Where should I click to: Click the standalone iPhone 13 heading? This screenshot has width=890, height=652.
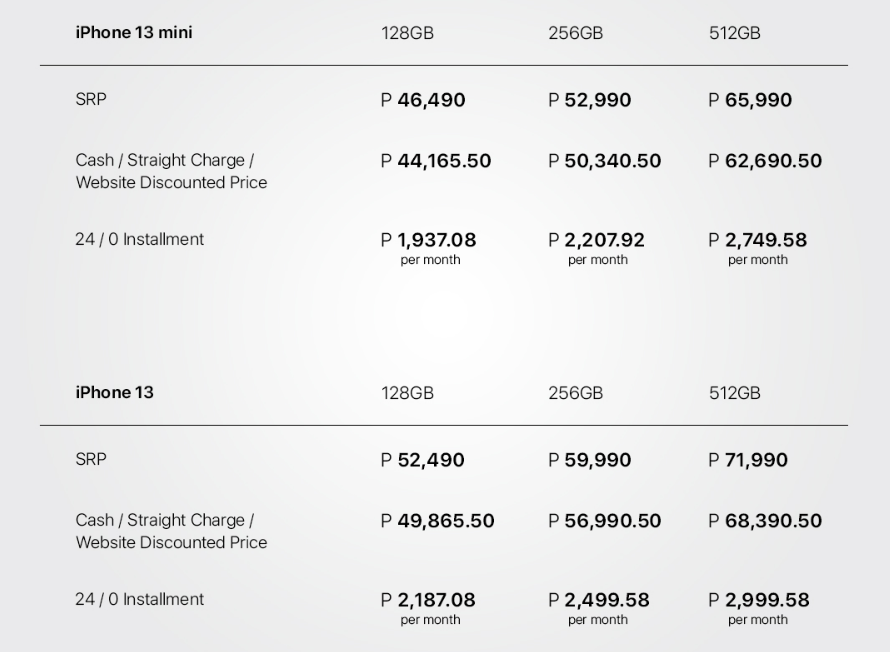115,392
